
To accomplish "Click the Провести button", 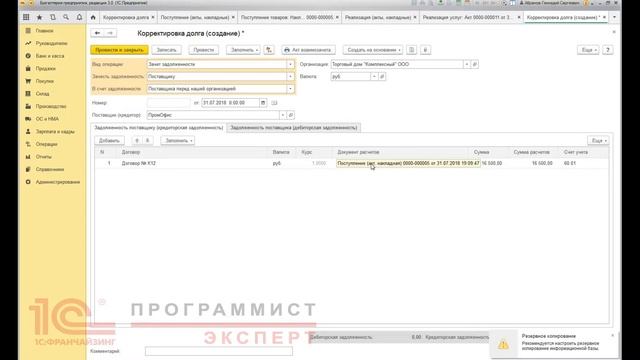I will coord(204,50).
